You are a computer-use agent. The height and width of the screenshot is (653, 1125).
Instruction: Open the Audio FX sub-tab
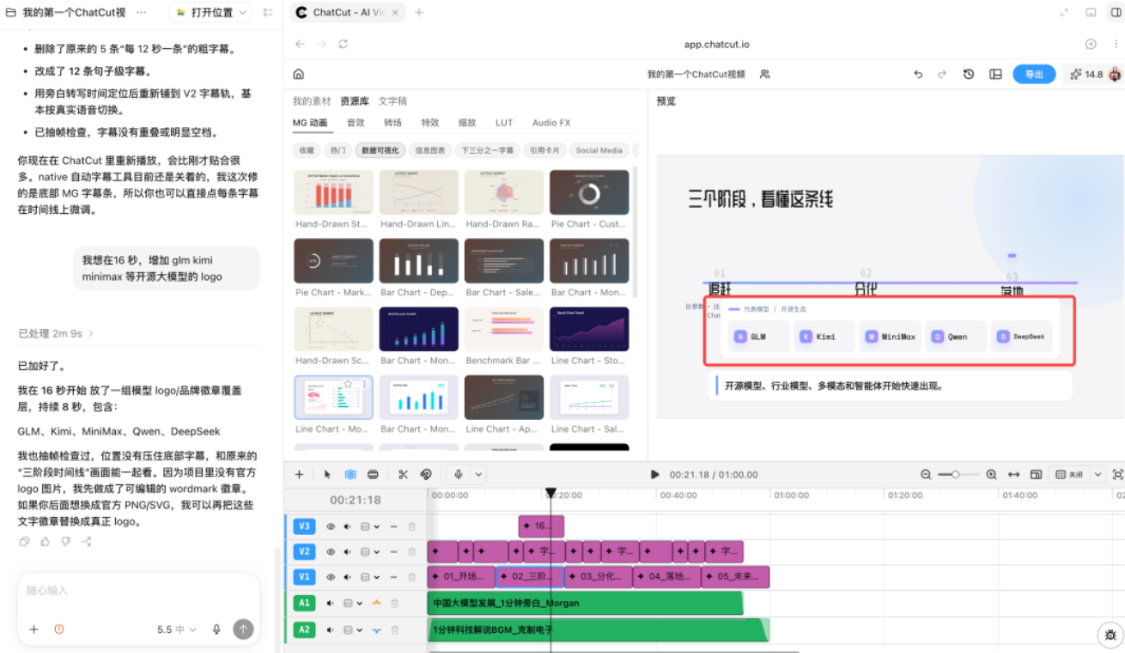click(551, 123)
